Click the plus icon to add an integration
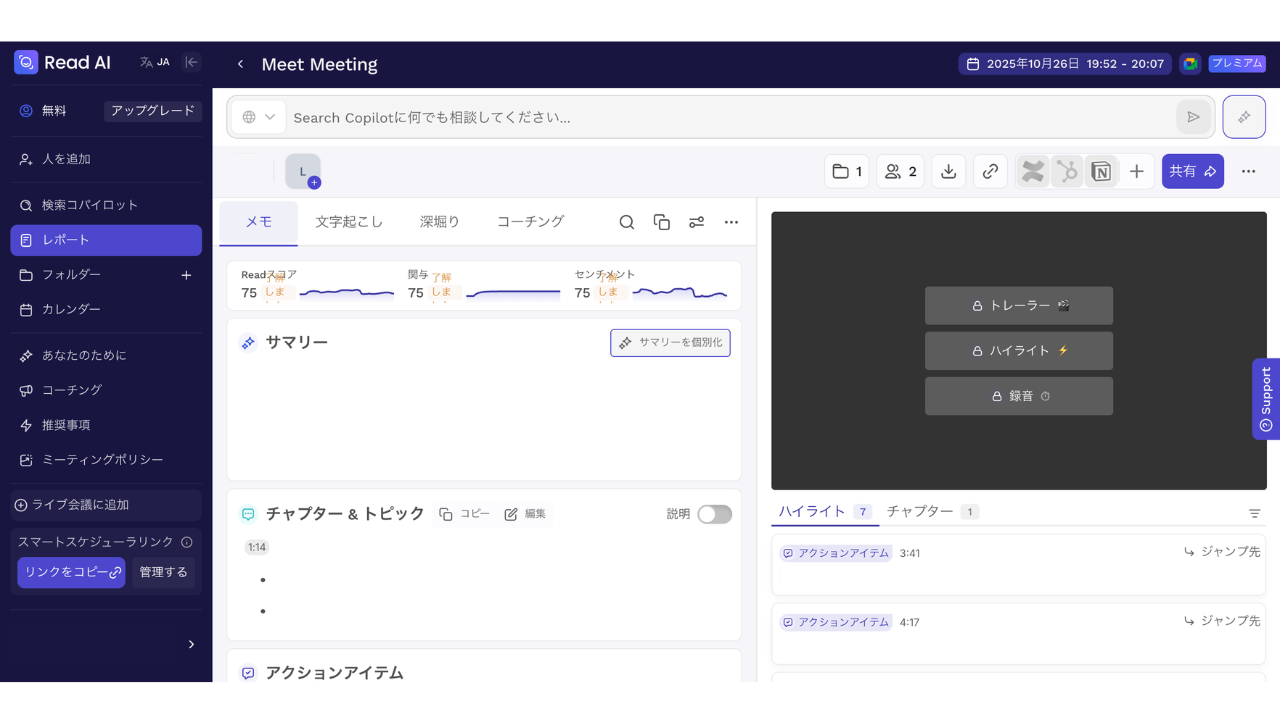 1136,171
